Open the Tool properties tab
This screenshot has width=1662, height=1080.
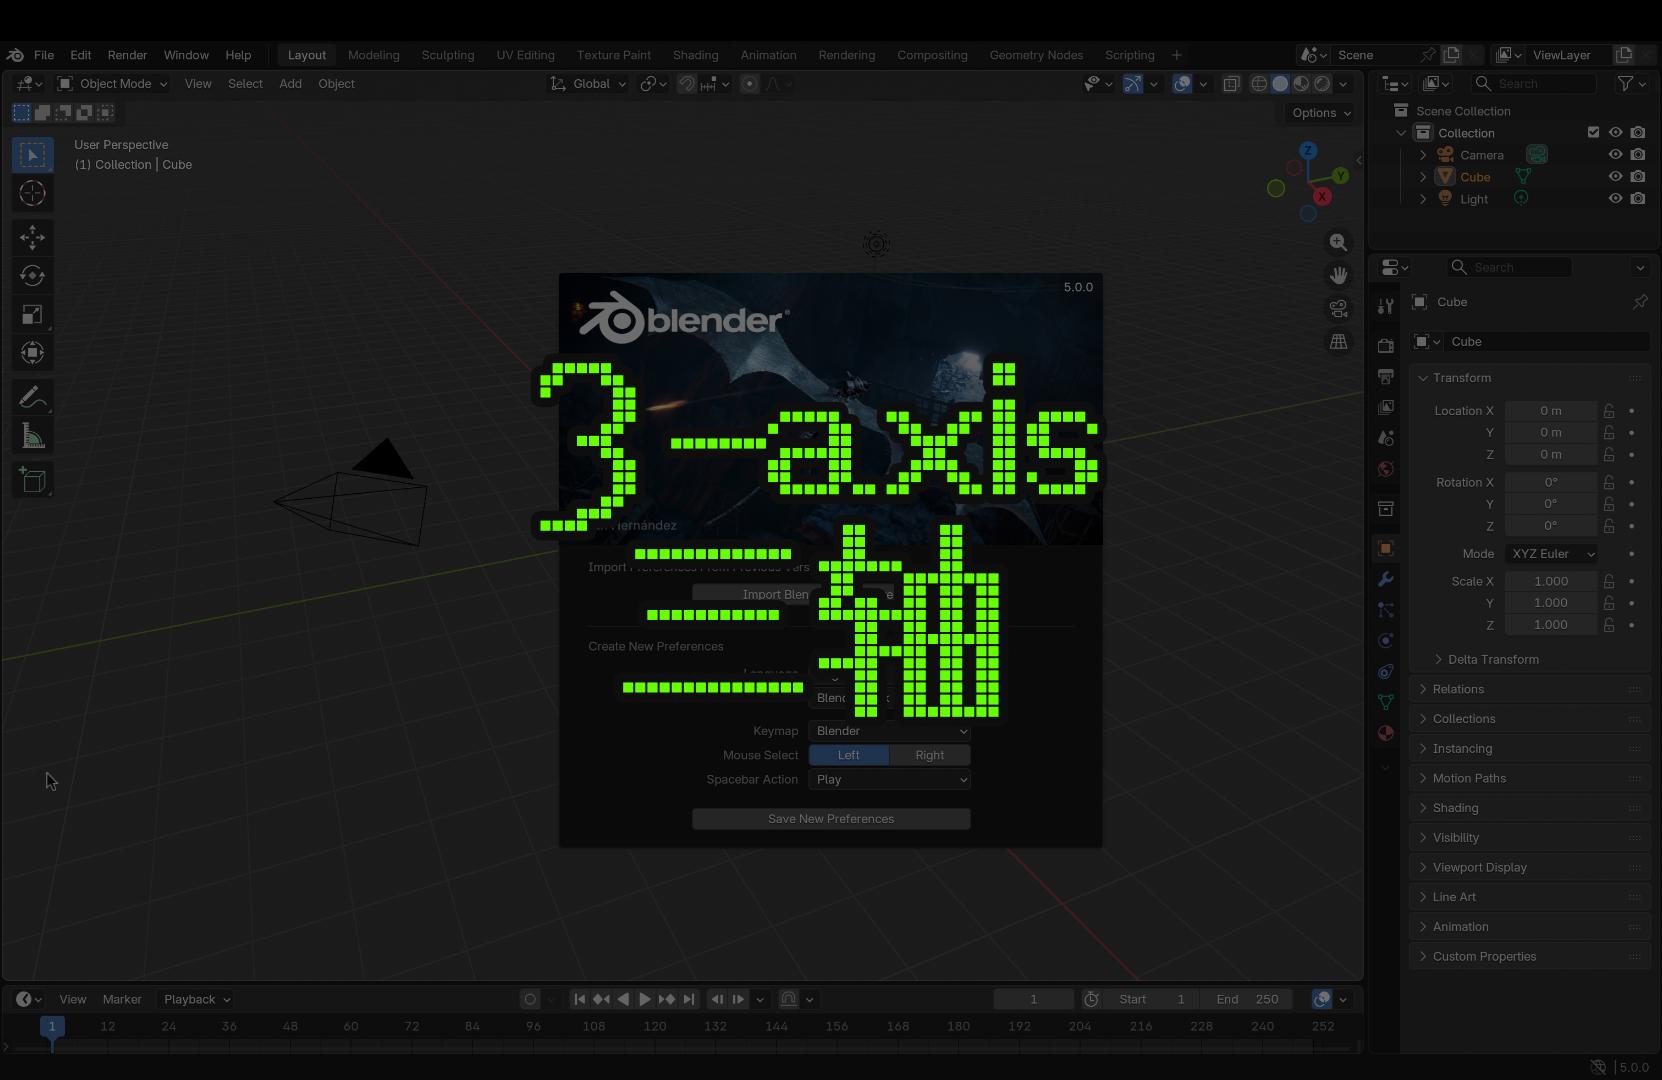tap(1385, 306)
